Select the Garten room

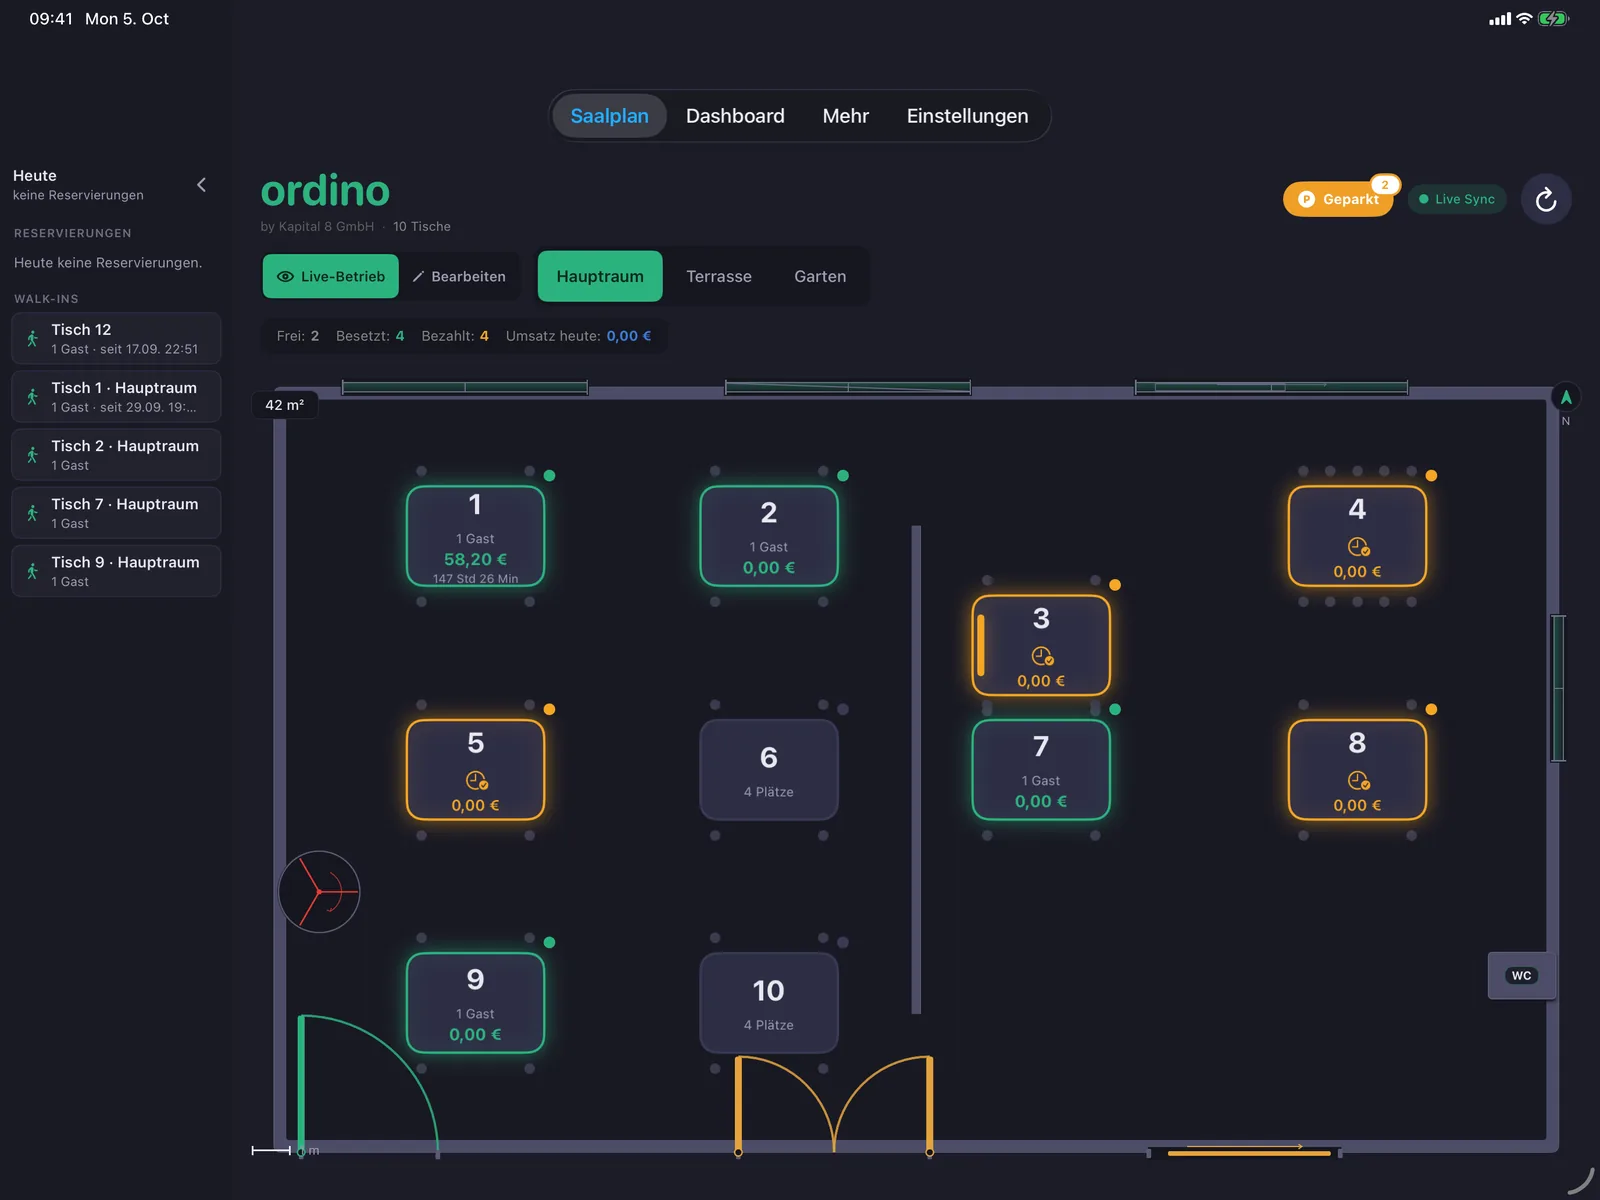pyautogui.click(x=820, y=276)
